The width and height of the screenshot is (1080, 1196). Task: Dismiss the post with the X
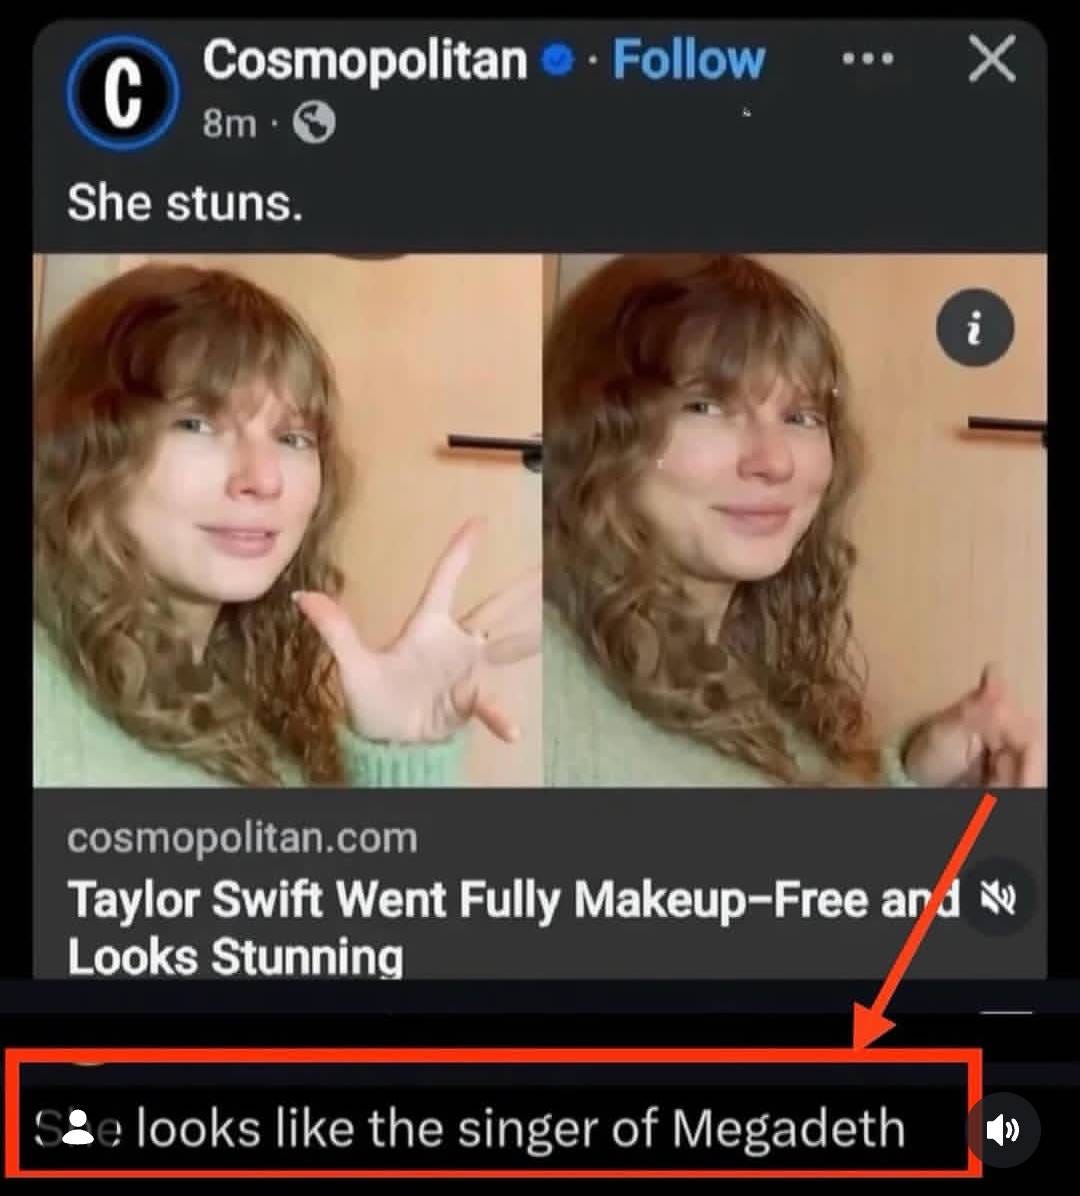point(991,59)
